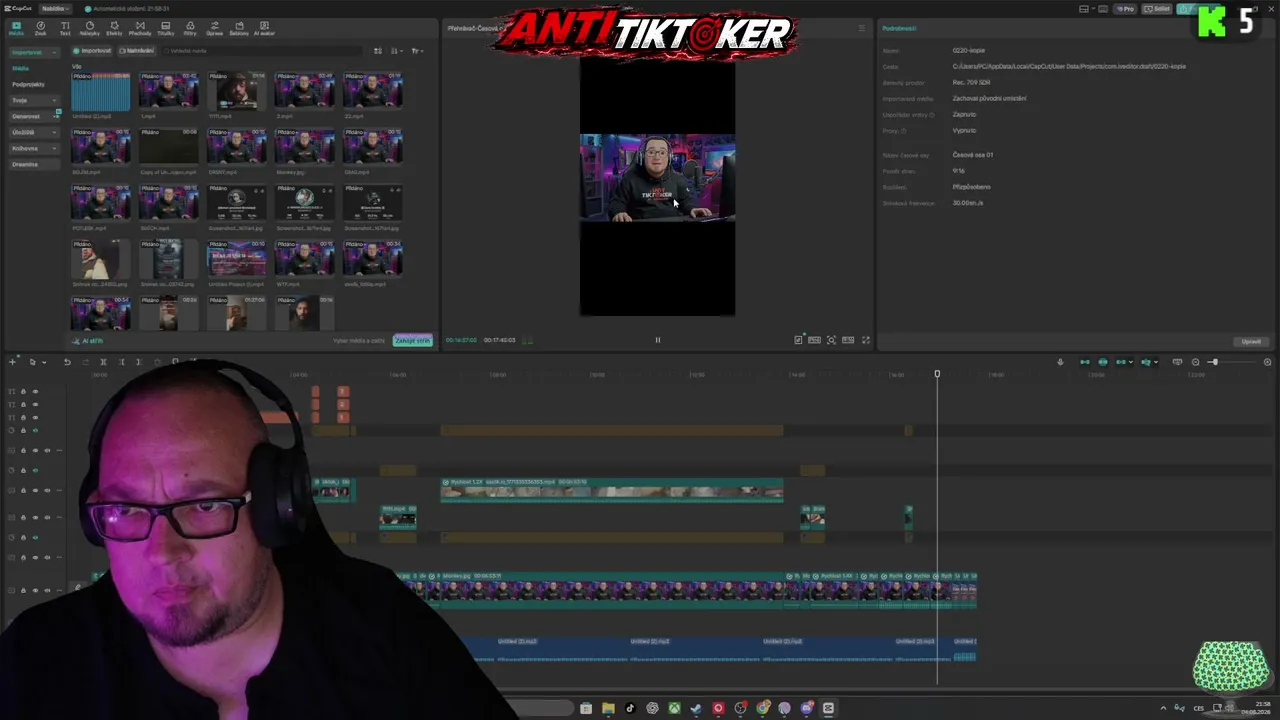Open the Steam taskbar icon
Screen dimensions: 1280x720
(696, 708)
